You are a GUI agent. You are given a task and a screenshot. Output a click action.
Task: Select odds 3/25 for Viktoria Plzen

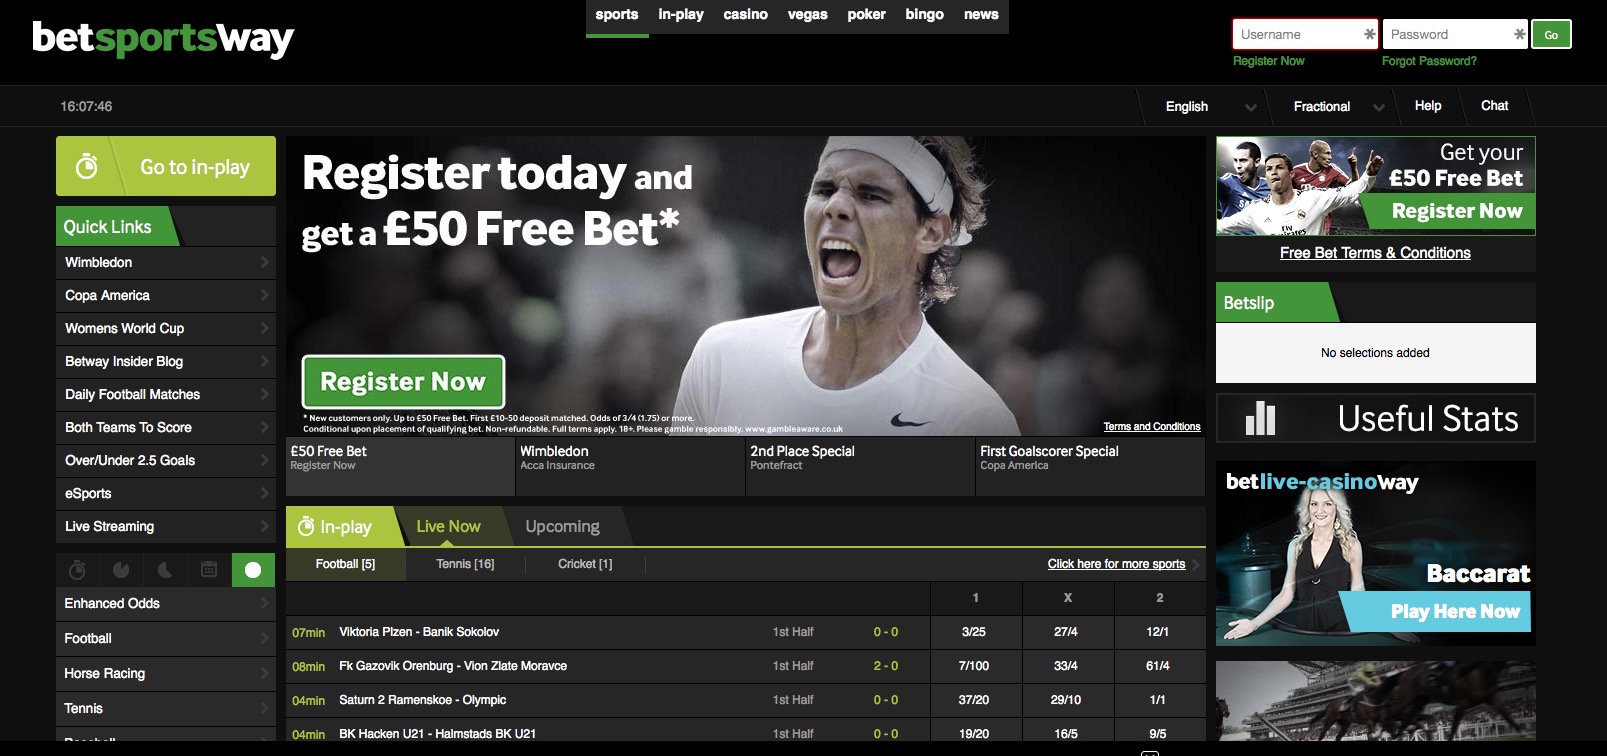coord(974,632)
